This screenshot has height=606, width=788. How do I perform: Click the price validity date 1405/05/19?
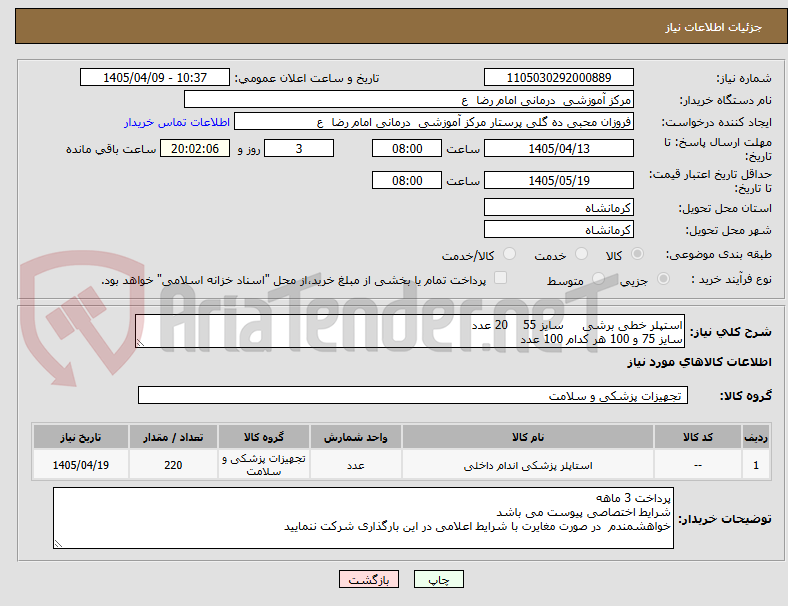558,180
